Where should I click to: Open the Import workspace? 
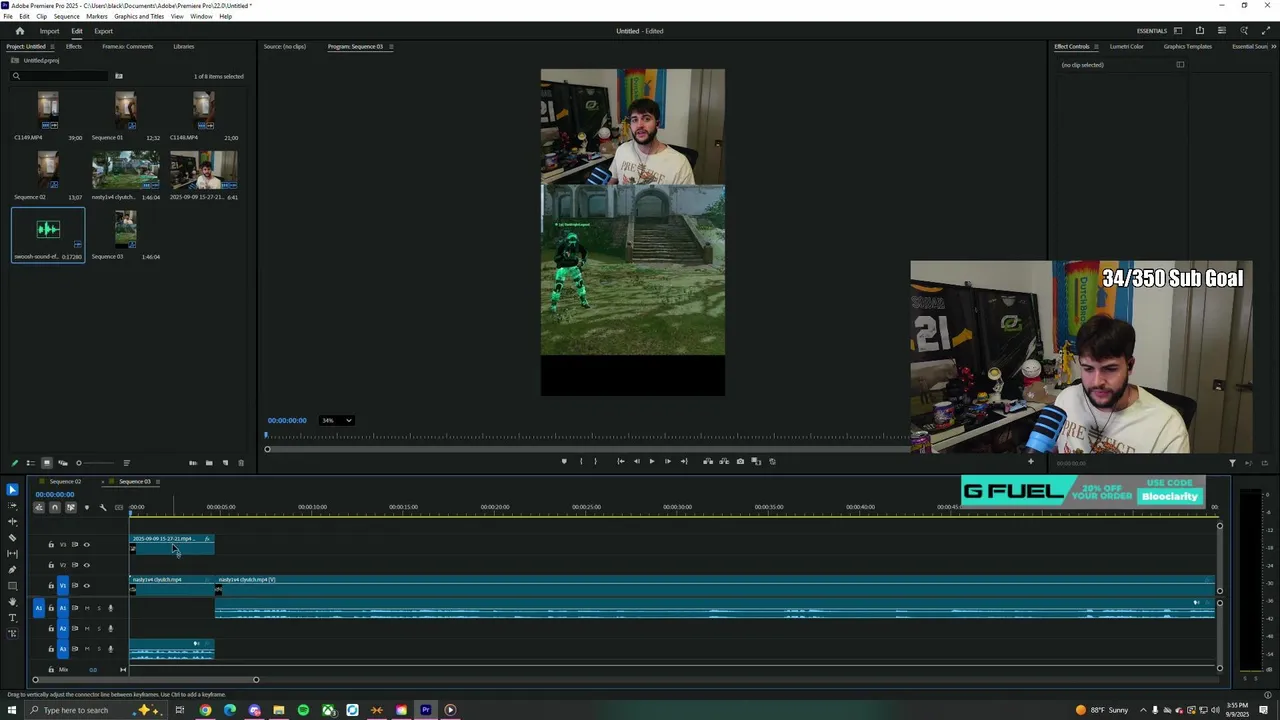pos(49,31)
